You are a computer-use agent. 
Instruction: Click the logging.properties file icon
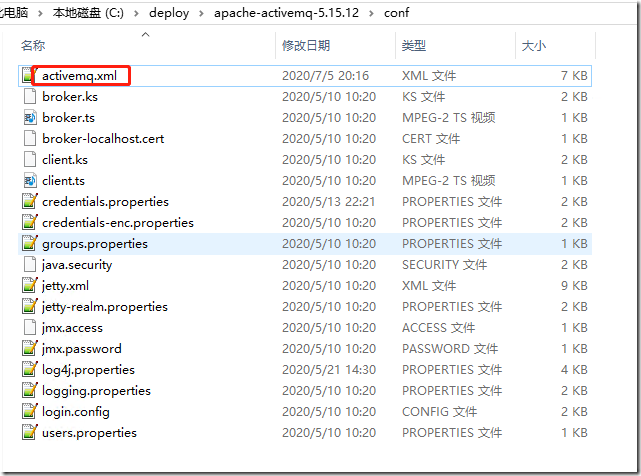click(30, 391)
